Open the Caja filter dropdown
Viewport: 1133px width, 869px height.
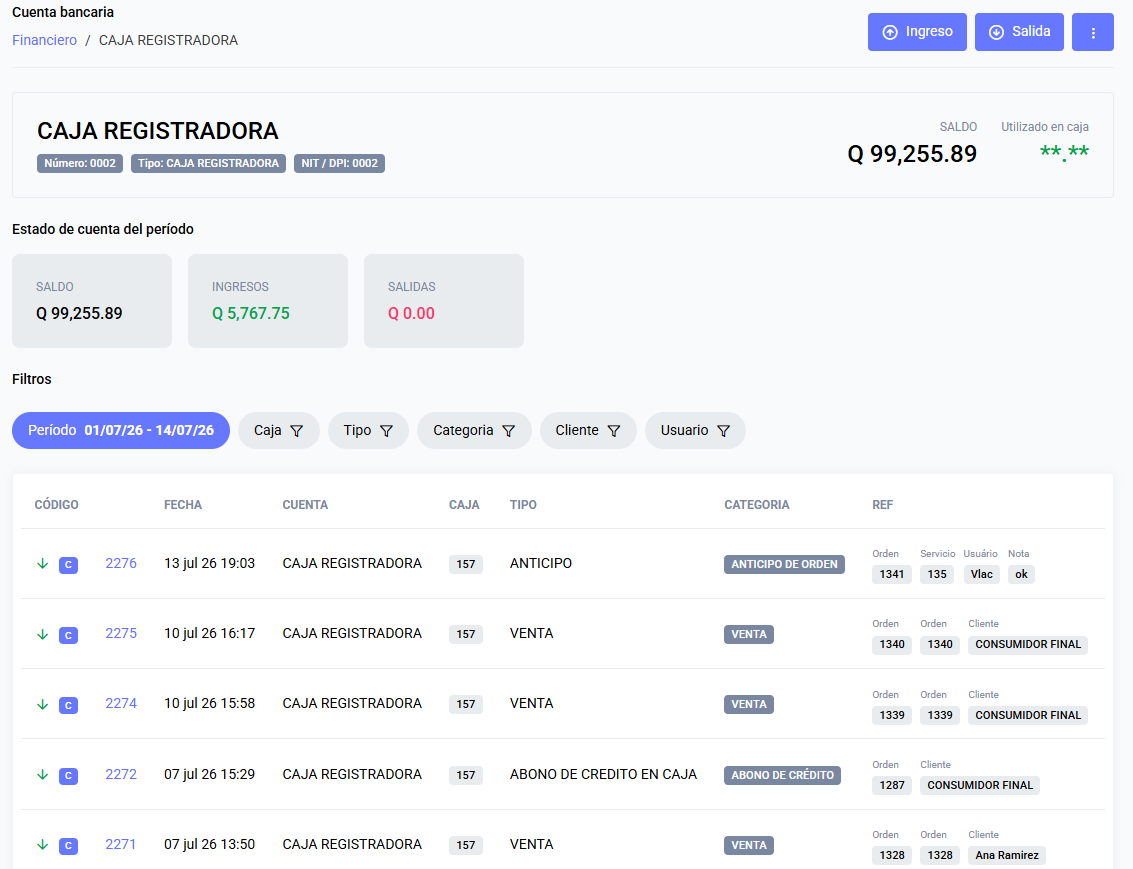tap(278, 431)
